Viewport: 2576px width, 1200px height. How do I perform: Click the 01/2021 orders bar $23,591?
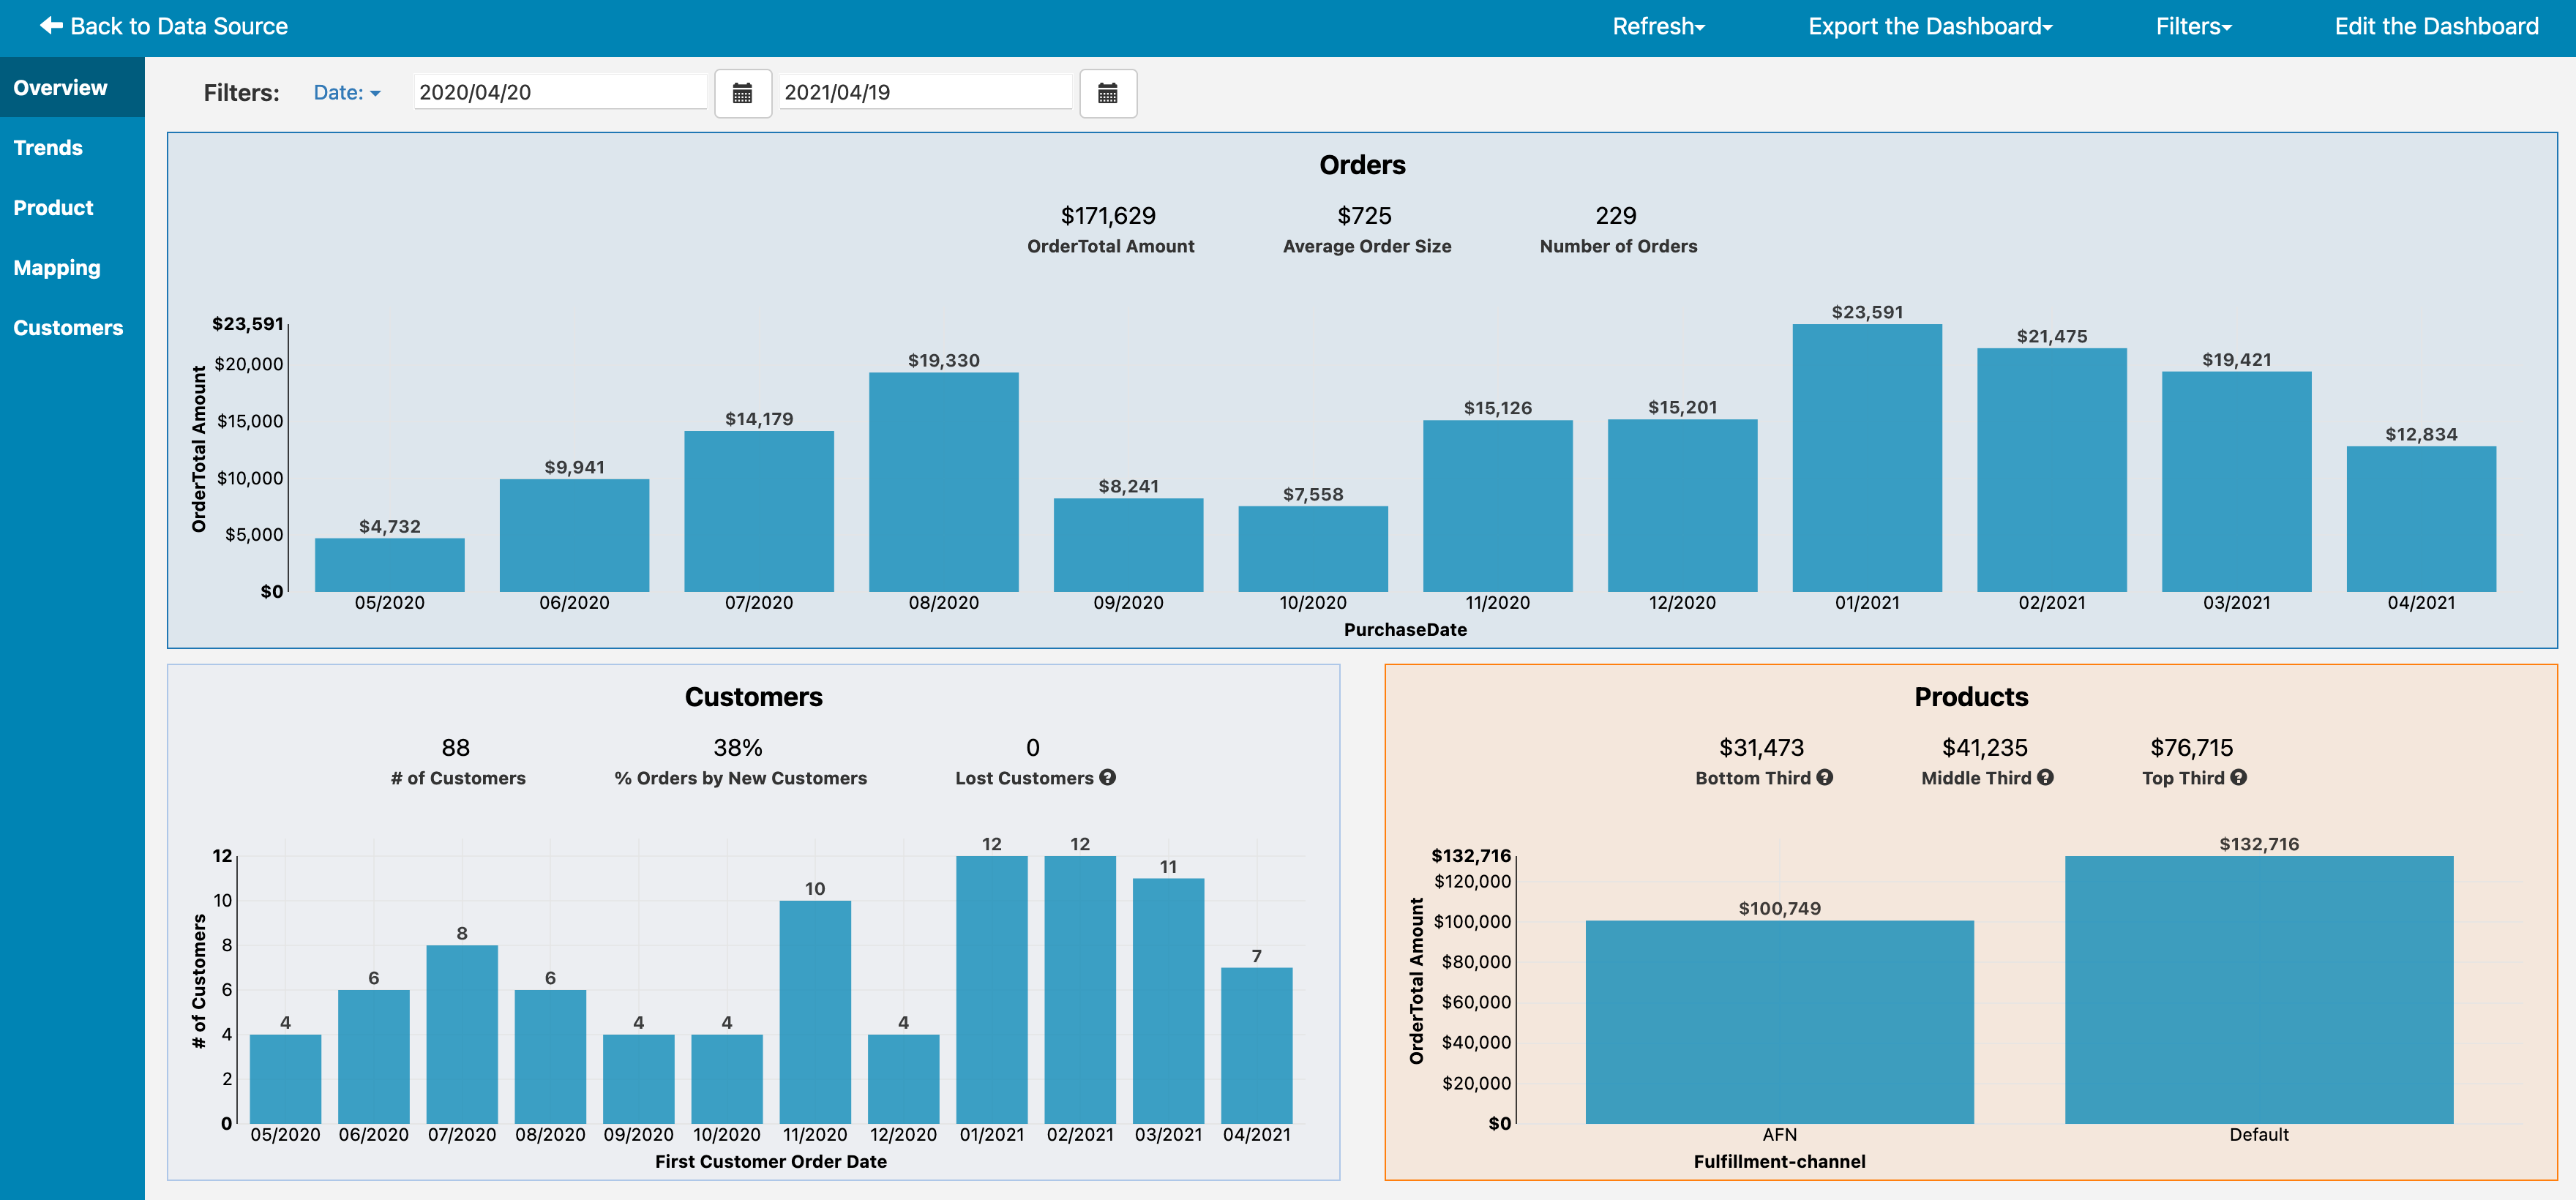1866,458
